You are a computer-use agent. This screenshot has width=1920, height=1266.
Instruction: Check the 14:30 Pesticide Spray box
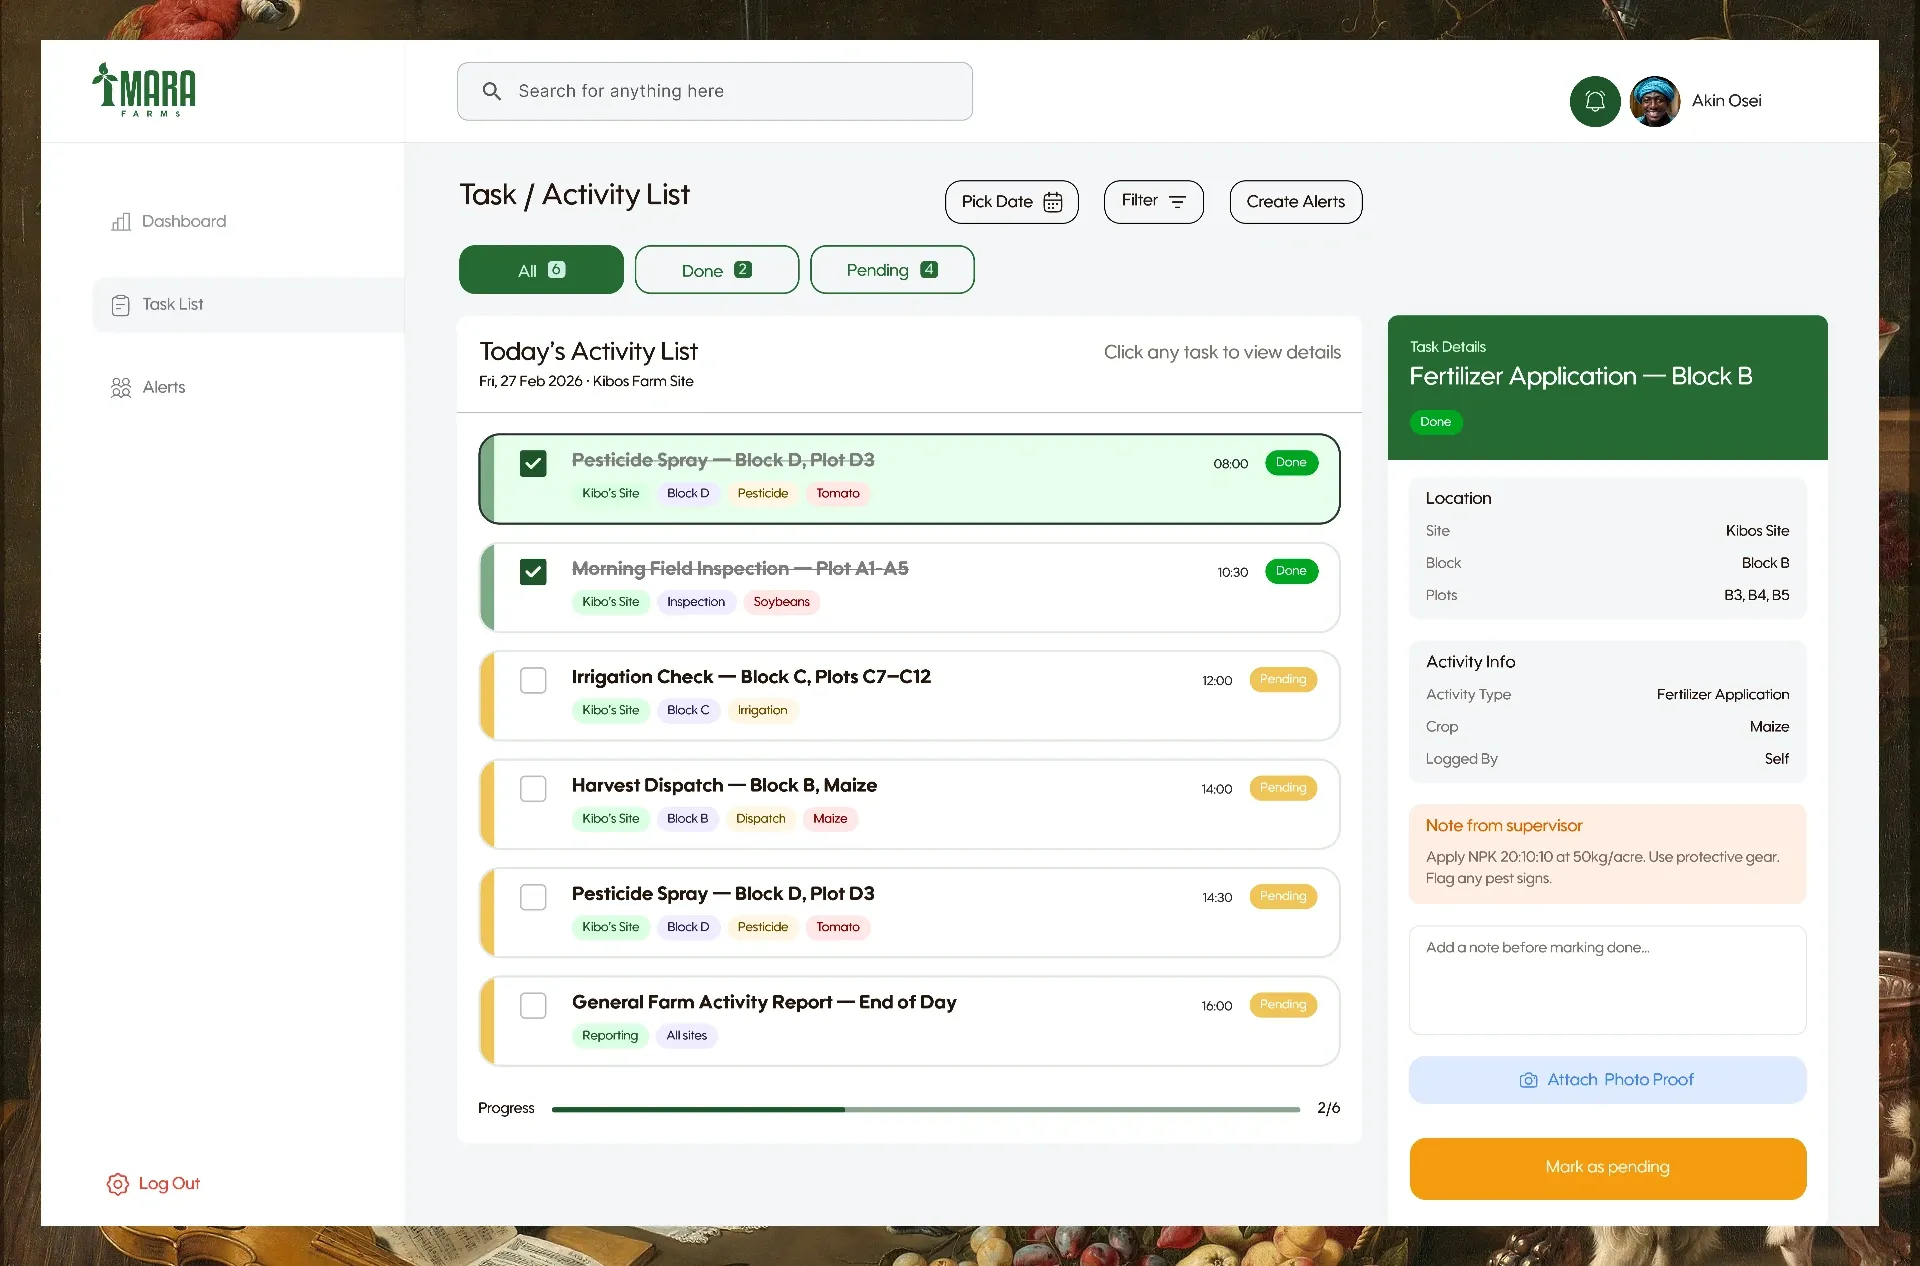click(x=533, y=897)
